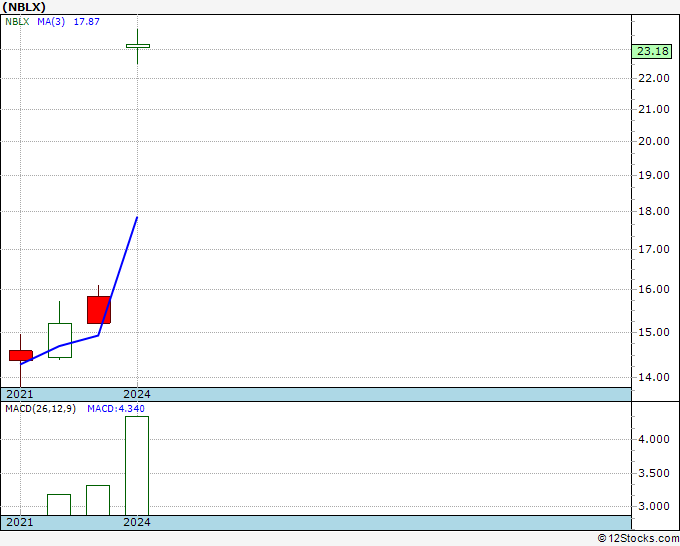The width and height of the screenshot is (680, 546).
Task: Click the 2024 green candlestick body
Action: pyautogui.click(x=138, y=46)
